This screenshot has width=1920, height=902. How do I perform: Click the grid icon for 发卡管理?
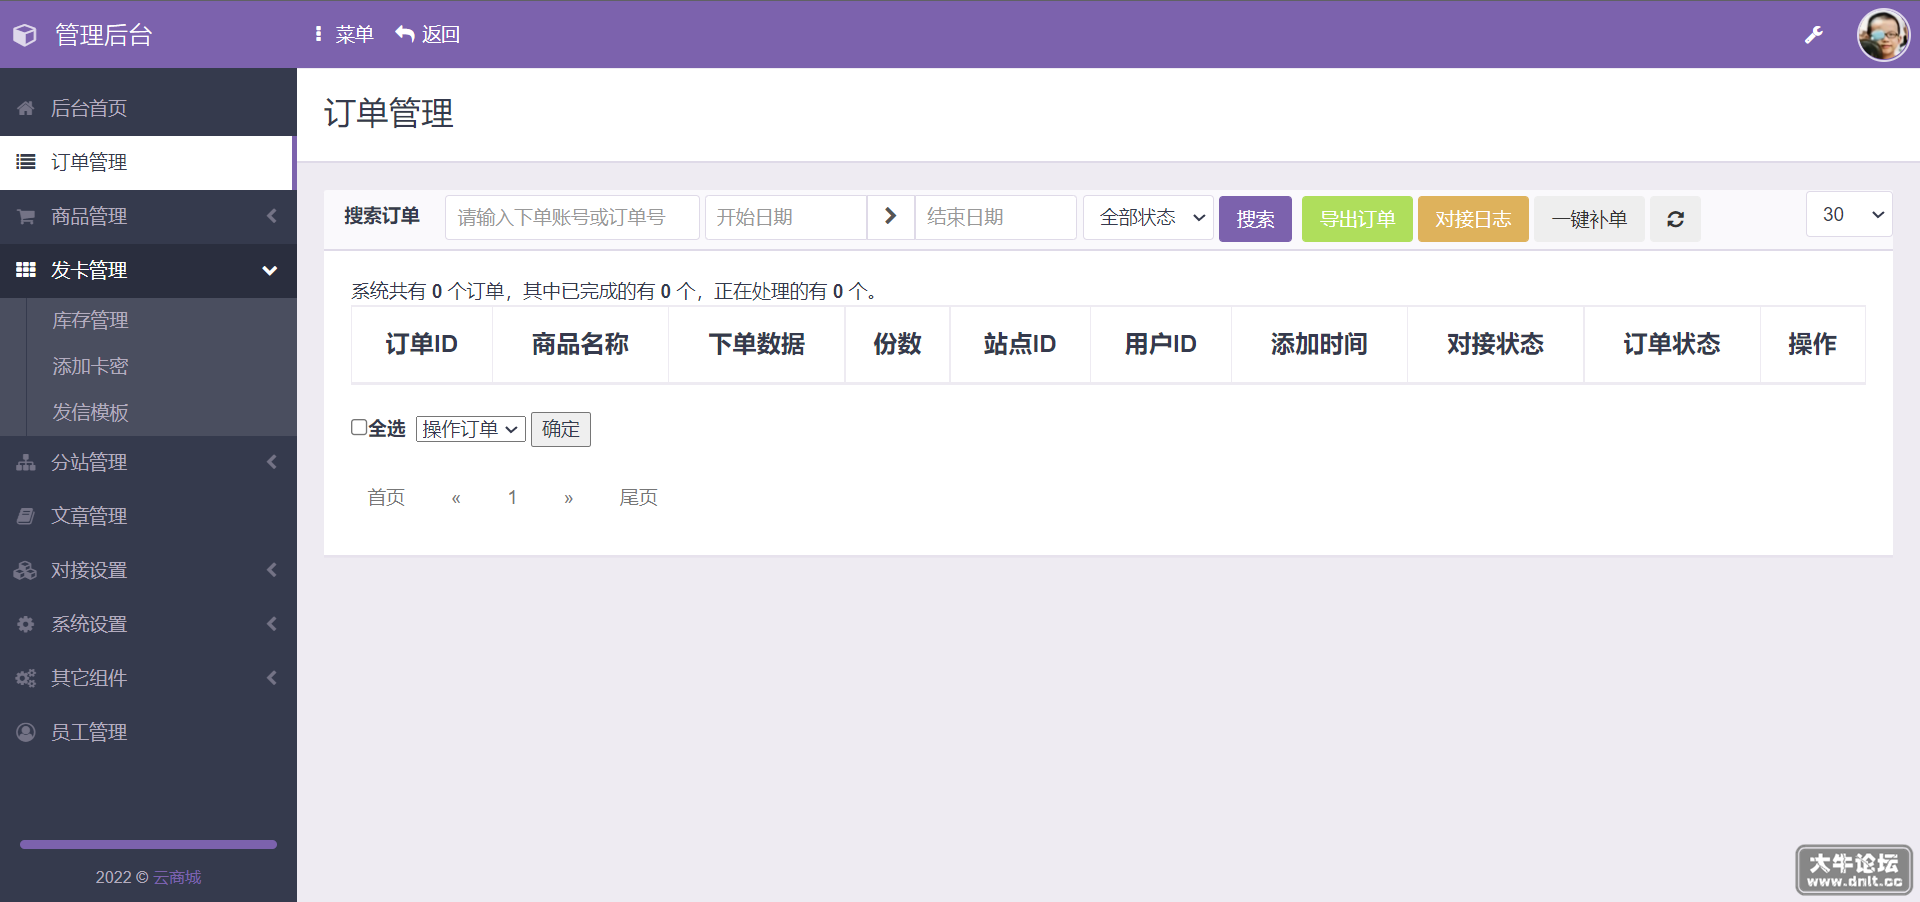[26, 270]
